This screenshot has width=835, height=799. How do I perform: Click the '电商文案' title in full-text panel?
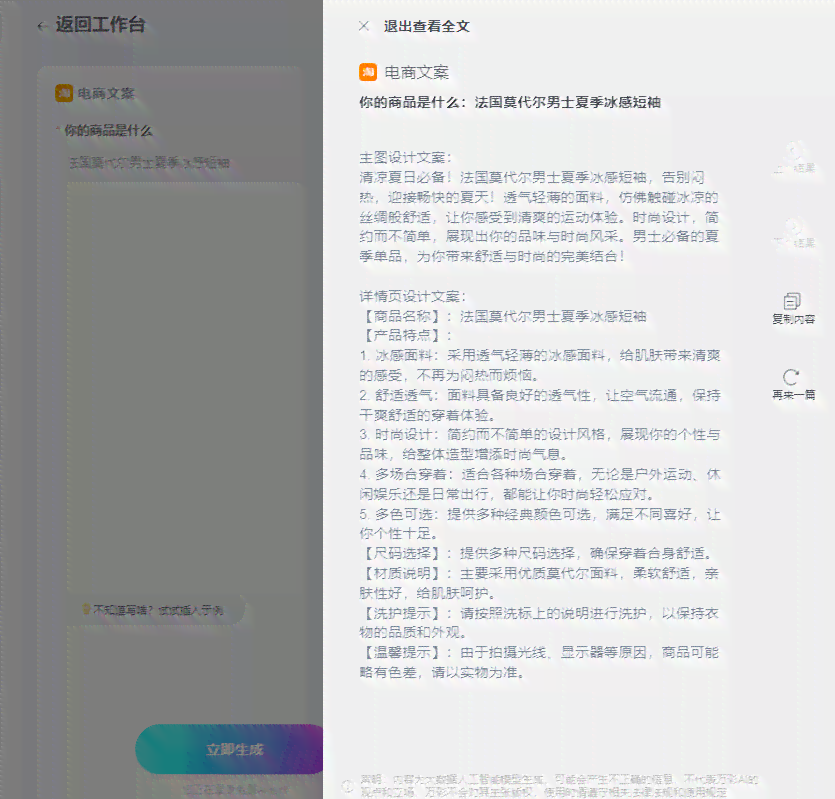416,72
